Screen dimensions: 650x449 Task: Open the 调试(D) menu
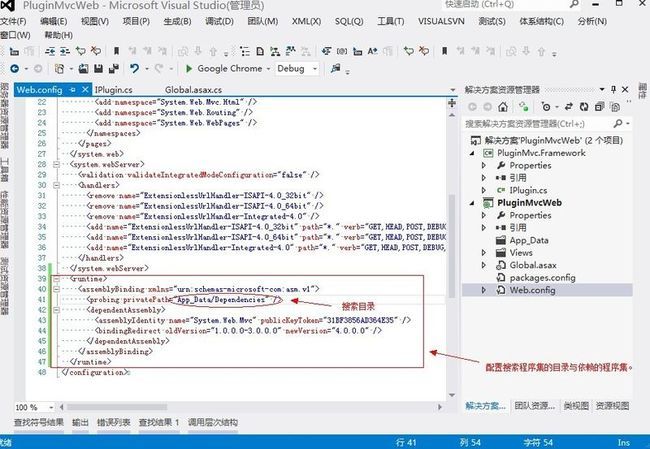[x=219, y=21]
